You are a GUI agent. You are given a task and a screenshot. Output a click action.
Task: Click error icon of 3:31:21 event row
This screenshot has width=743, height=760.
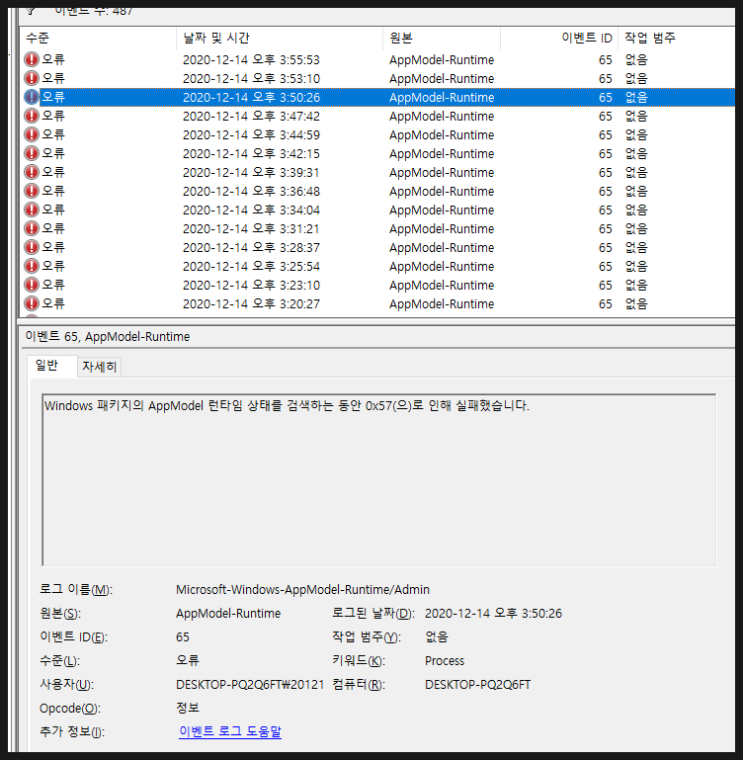point(32,229)
